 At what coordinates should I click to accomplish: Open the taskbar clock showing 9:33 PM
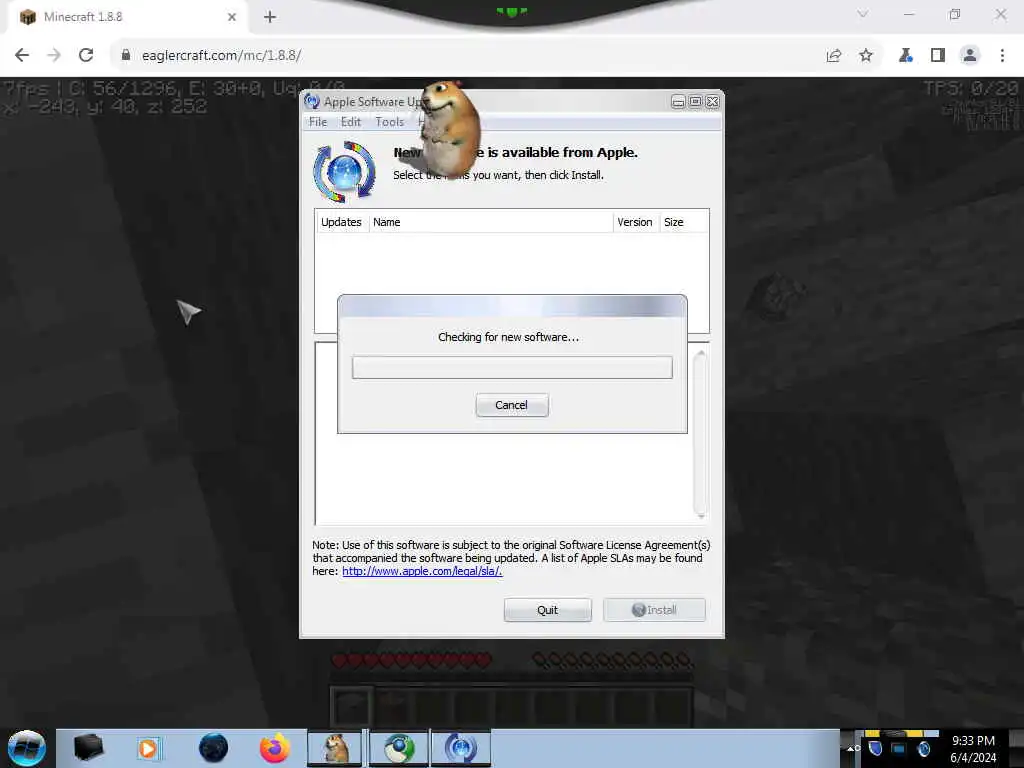pyautogui.click(x=973, y=749)
